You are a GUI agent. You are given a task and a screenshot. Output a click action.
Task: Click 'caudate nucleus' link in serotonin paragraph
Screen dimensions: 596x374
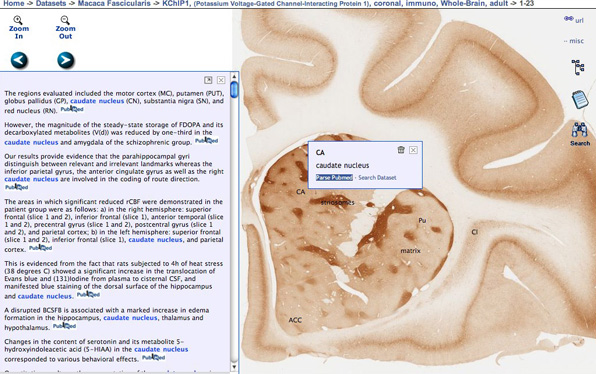click(x=161, y=349)
